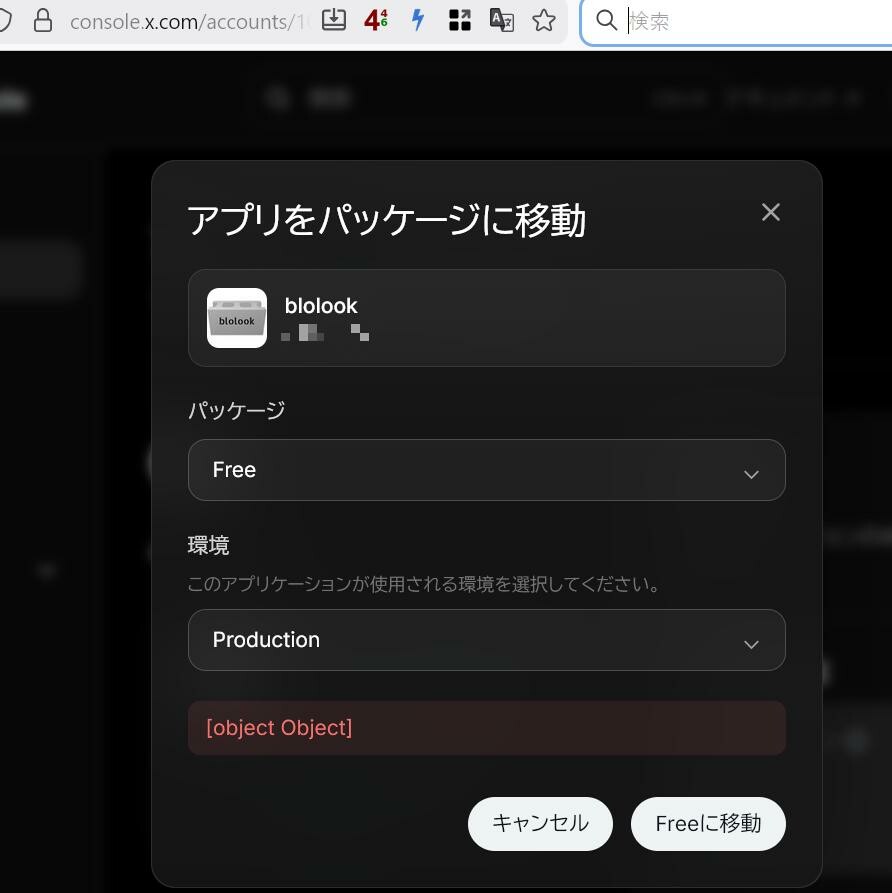892x893 pixels.
Task: Click the console.x.com address bar URL
Action: click(190, 21)
